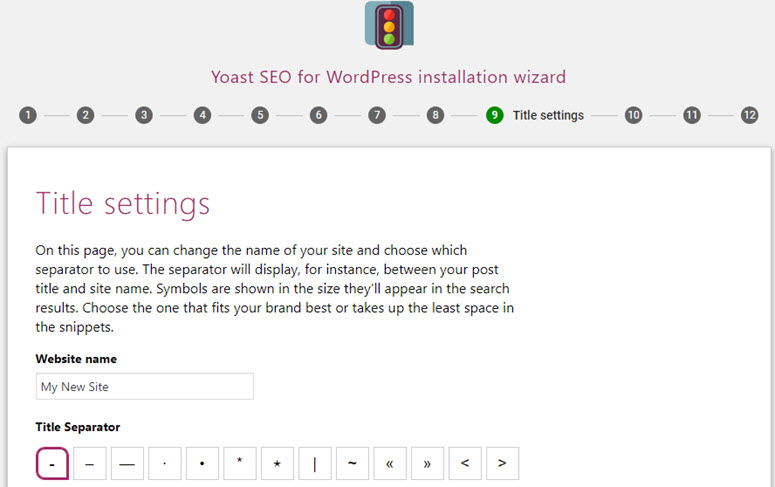Pick the tilde separator option
This screenshot has height=487, width=775.
click(x=352, y=463)
